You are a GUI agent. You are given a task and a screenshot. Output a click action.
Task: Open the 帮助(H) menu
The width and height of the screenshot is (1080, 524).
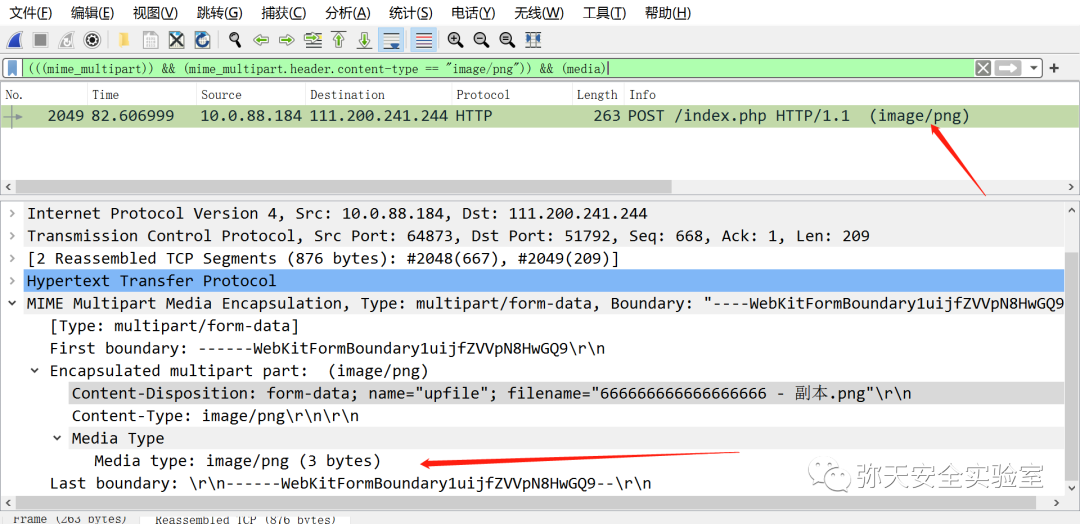pos(667,12)
